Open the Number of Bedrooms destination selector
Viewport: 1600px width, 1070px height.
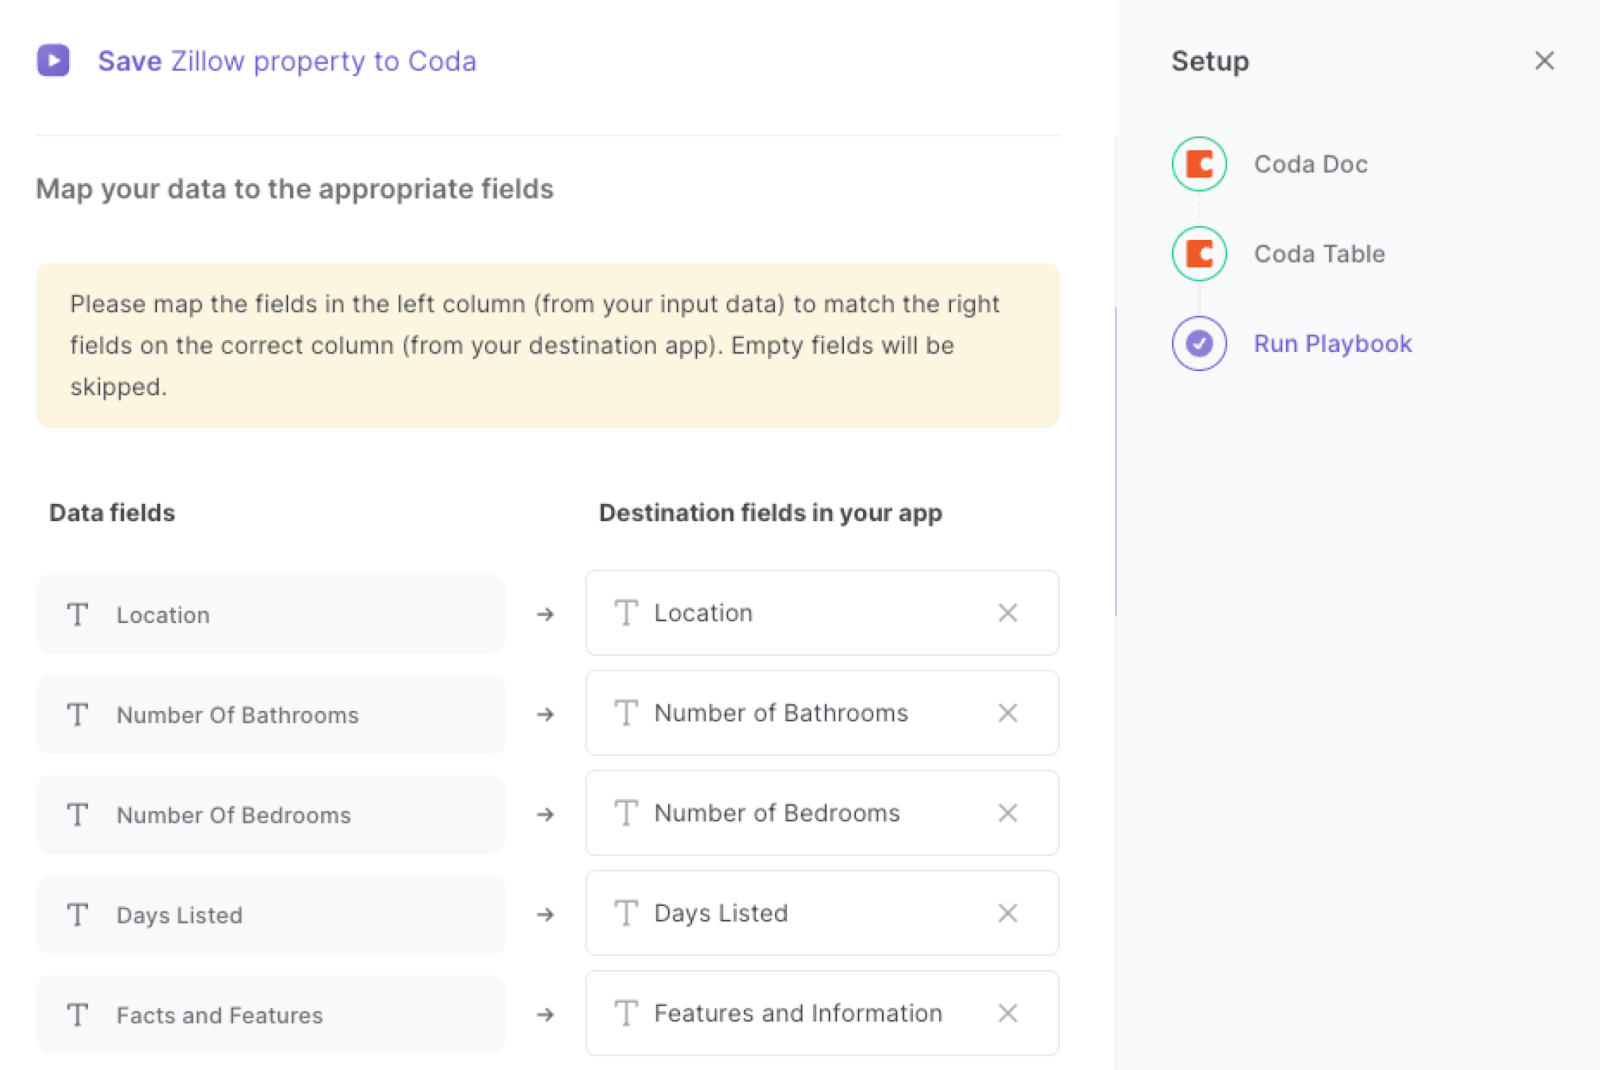pyautogui.click(x=822, y=813)
